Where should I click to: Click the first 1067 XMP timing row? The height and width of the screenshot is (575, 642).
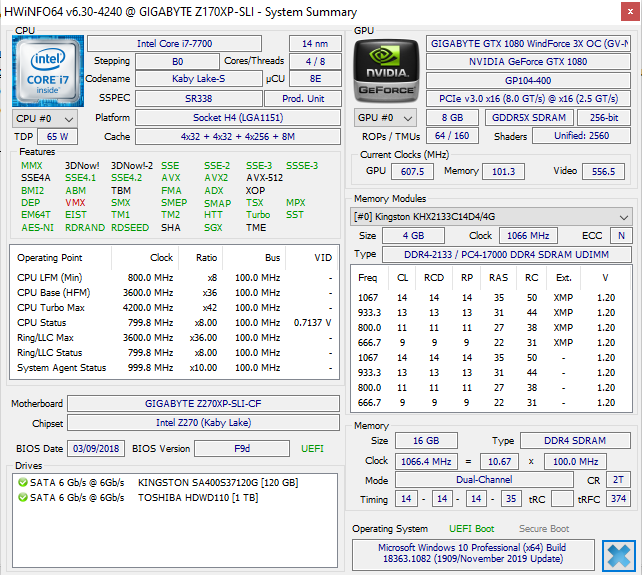point(491,298)
